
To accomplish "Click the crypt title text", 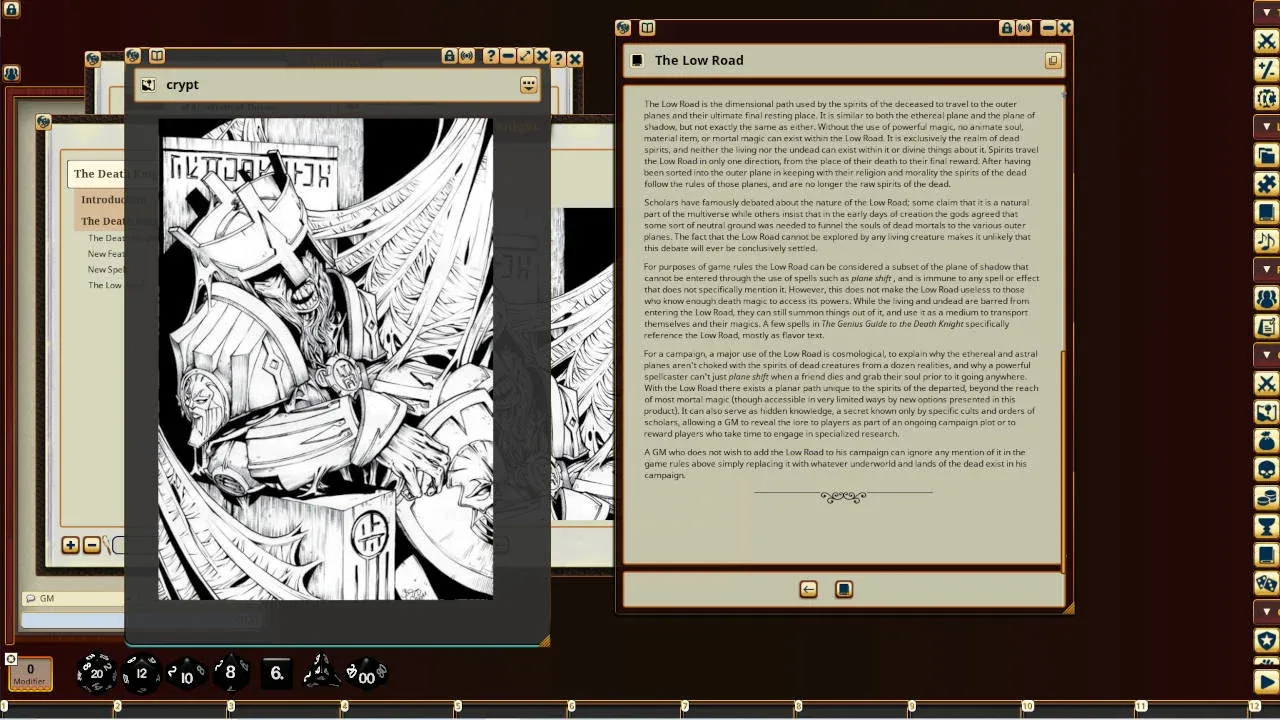I will (x=182, y=85).
